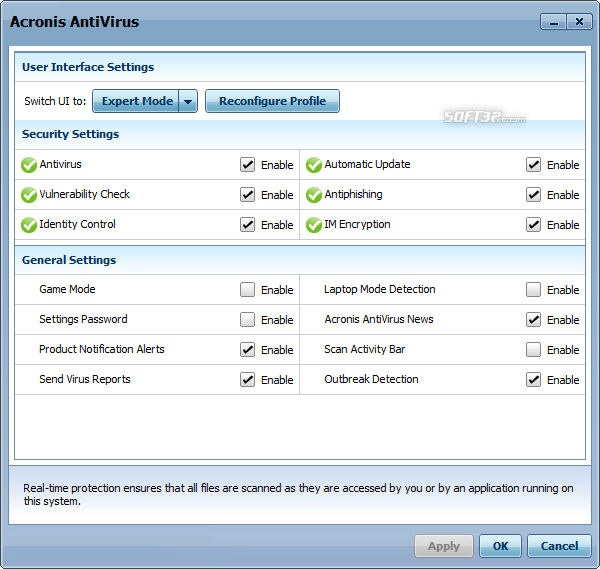Click the Scan Activity Bar label
Viewport: 600px width, 569px height.
tap(365, 349)
